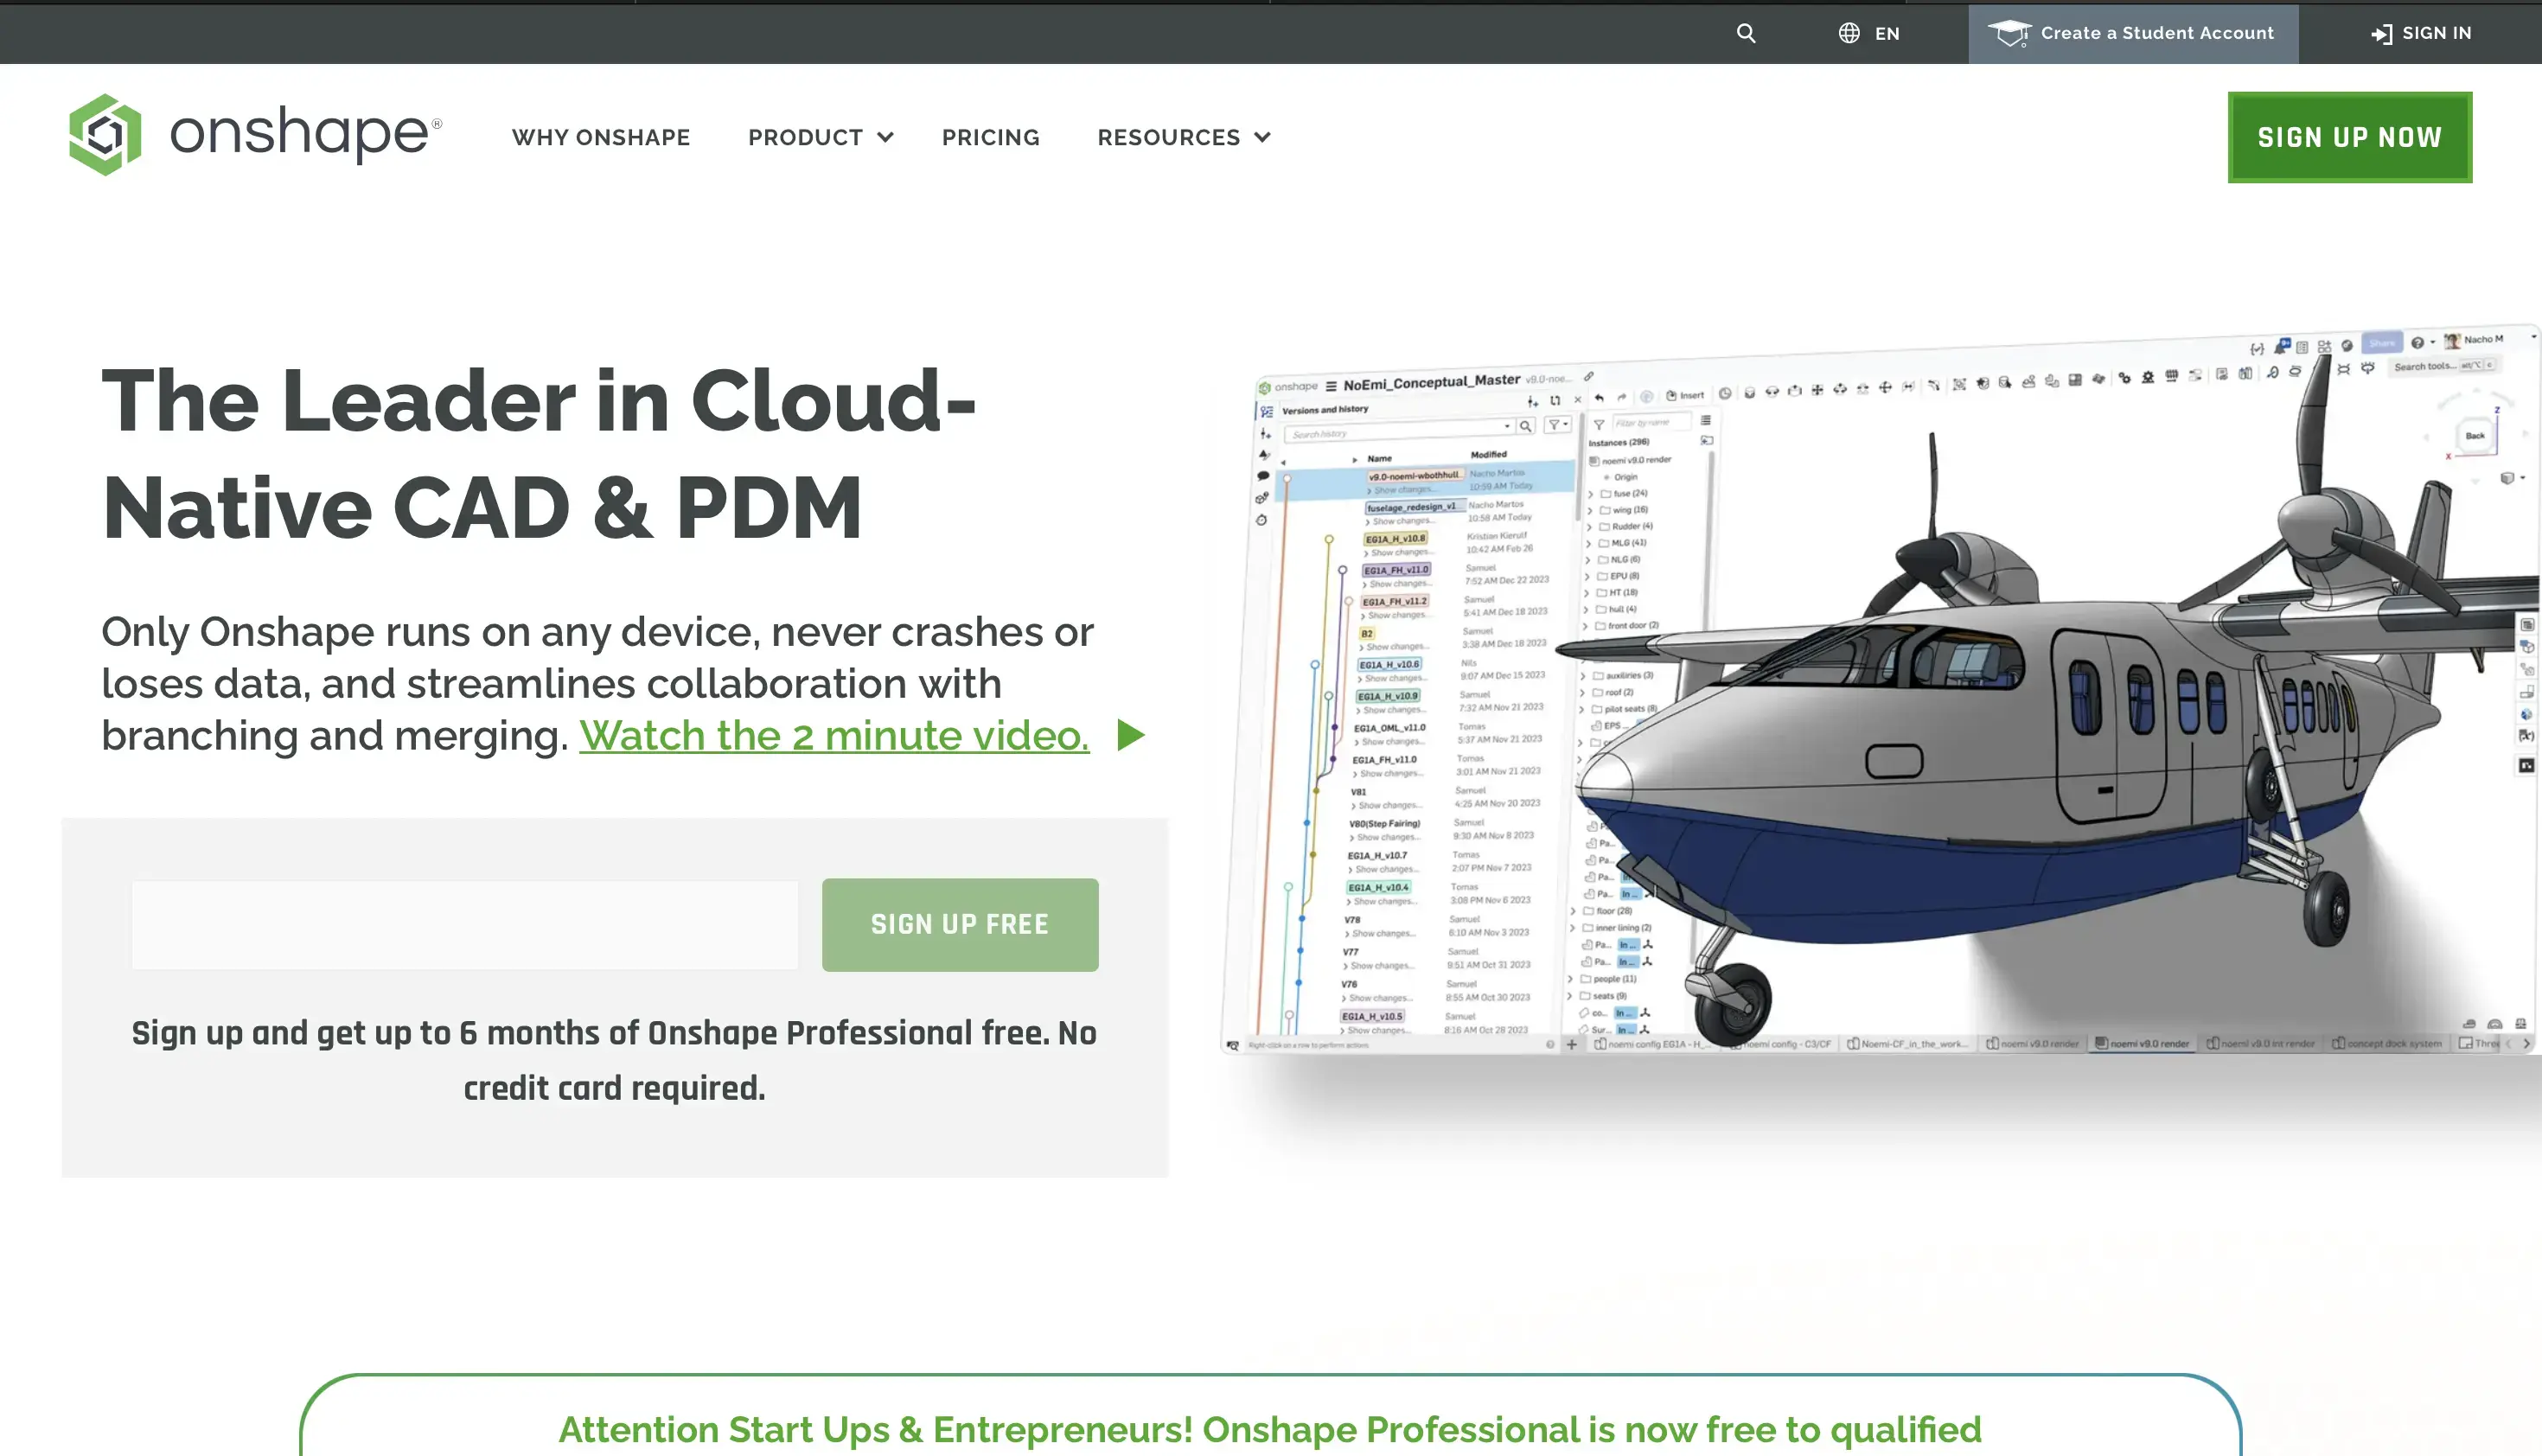The width and height of the screenshot is (2542, 1456).
Task: Click the hamburger menu beside NoEmi_Conceptual_Master
Action: (1331, 386)
